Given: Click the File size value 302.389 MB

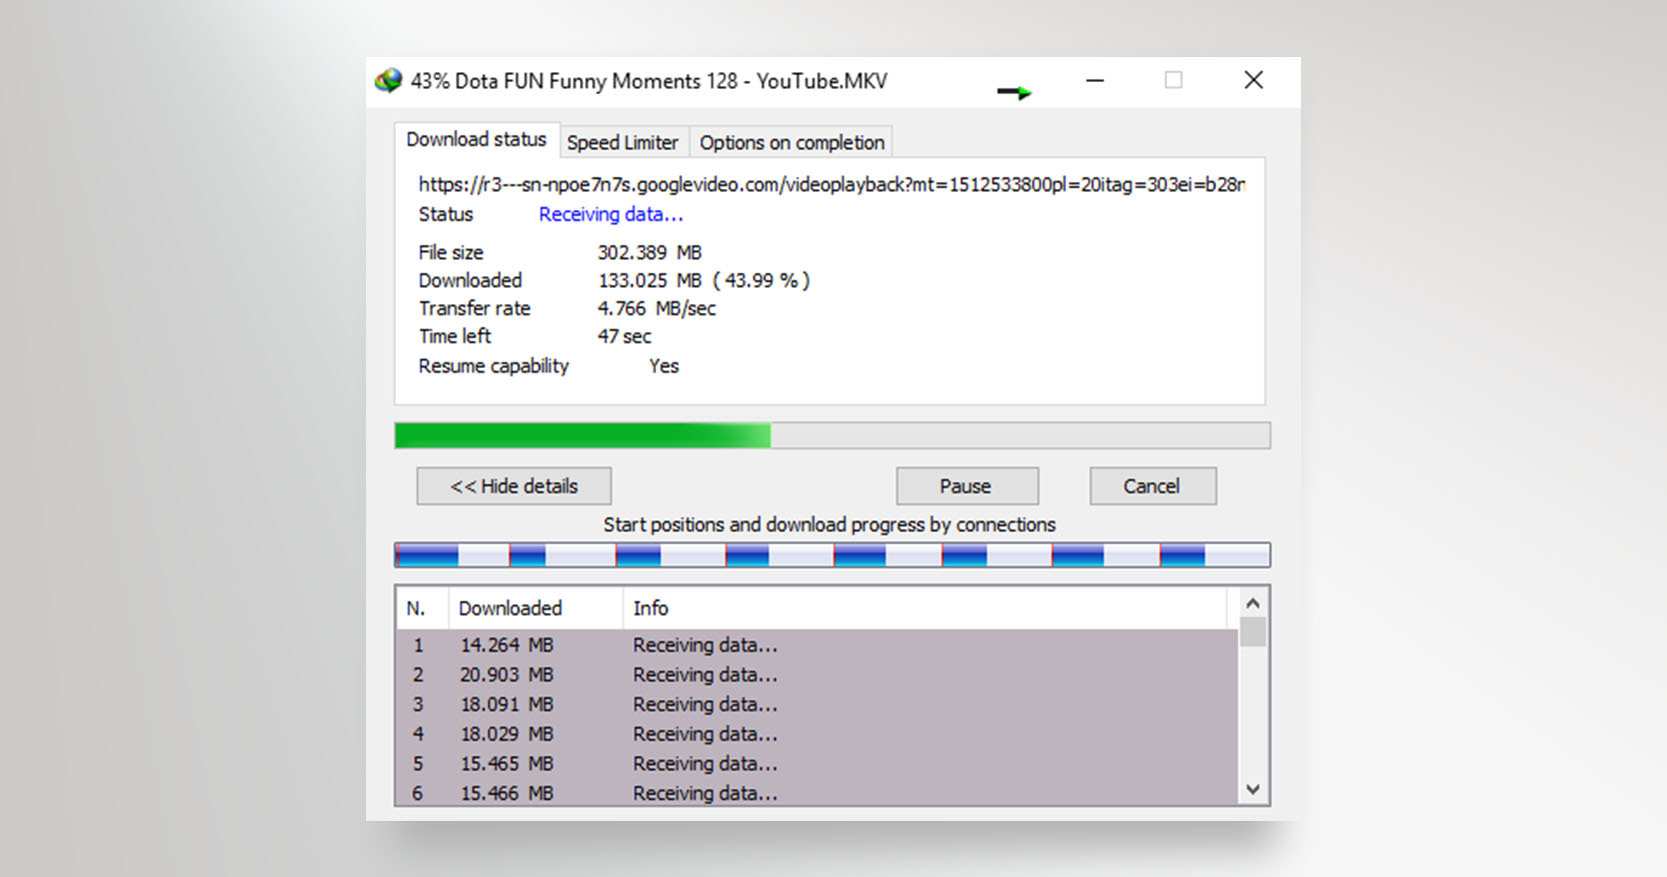Looking at the screenshot, I should click(x=650, y=252).
